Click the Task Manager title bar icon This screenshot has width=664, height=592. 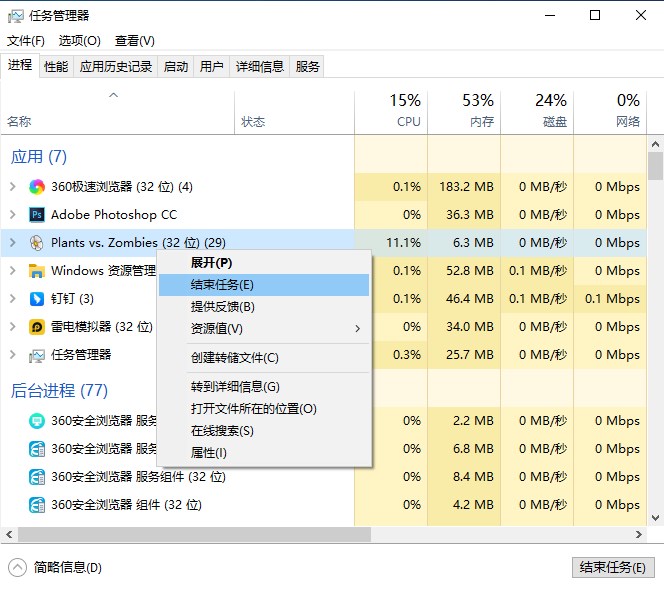point(16,16)
